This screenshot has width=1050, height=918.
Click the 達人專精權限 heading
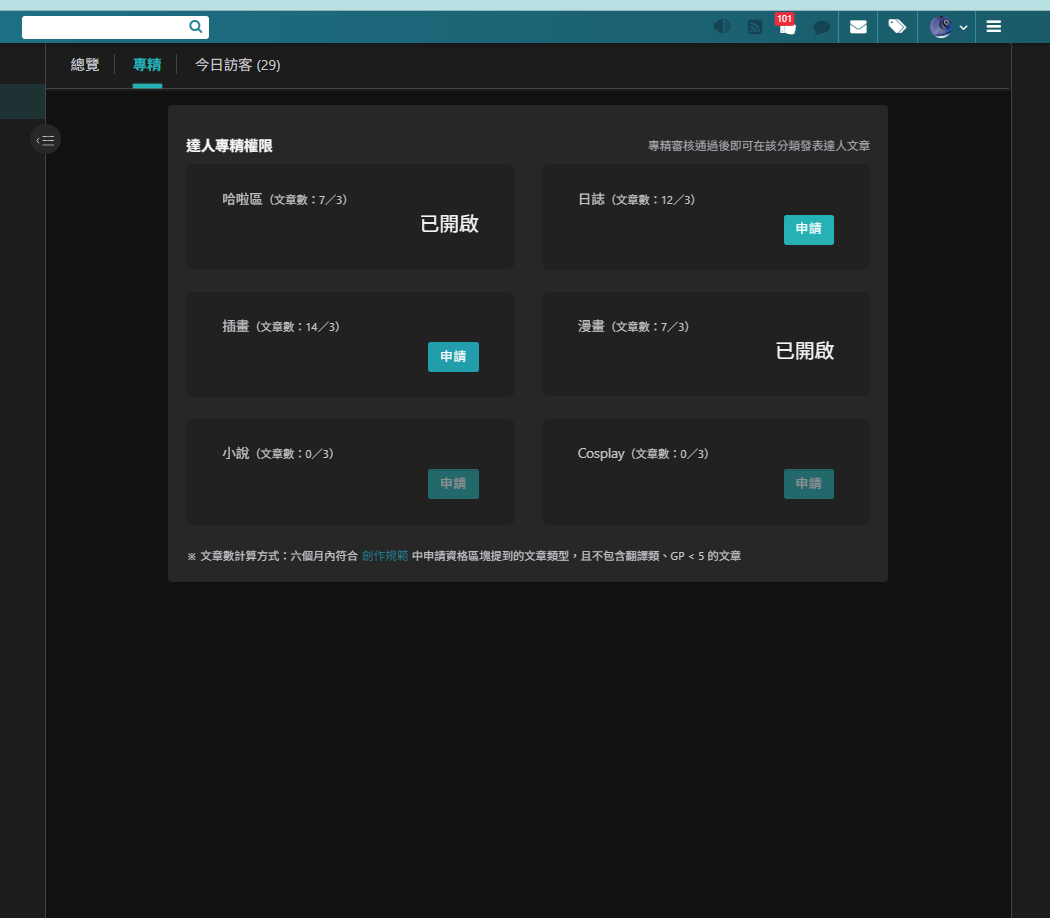229,146
